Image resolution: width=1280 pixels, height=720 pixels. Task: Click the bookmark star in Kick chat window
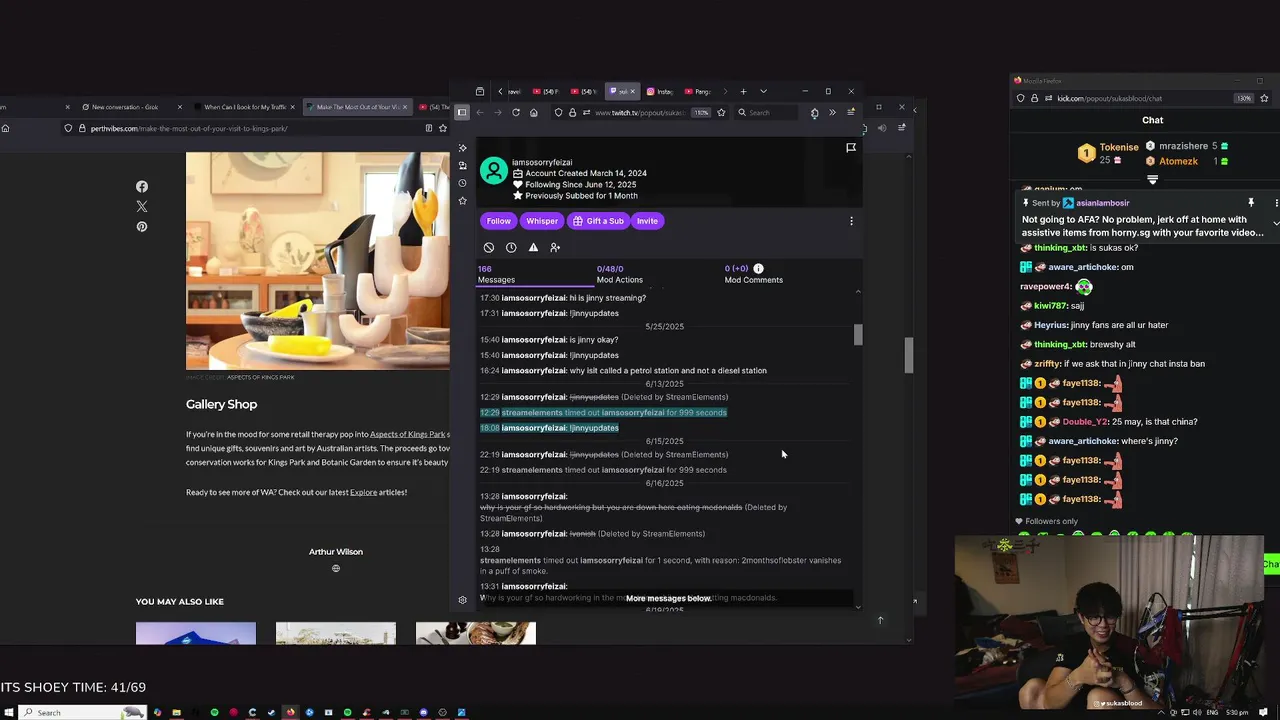click(x=1264, y=98)
